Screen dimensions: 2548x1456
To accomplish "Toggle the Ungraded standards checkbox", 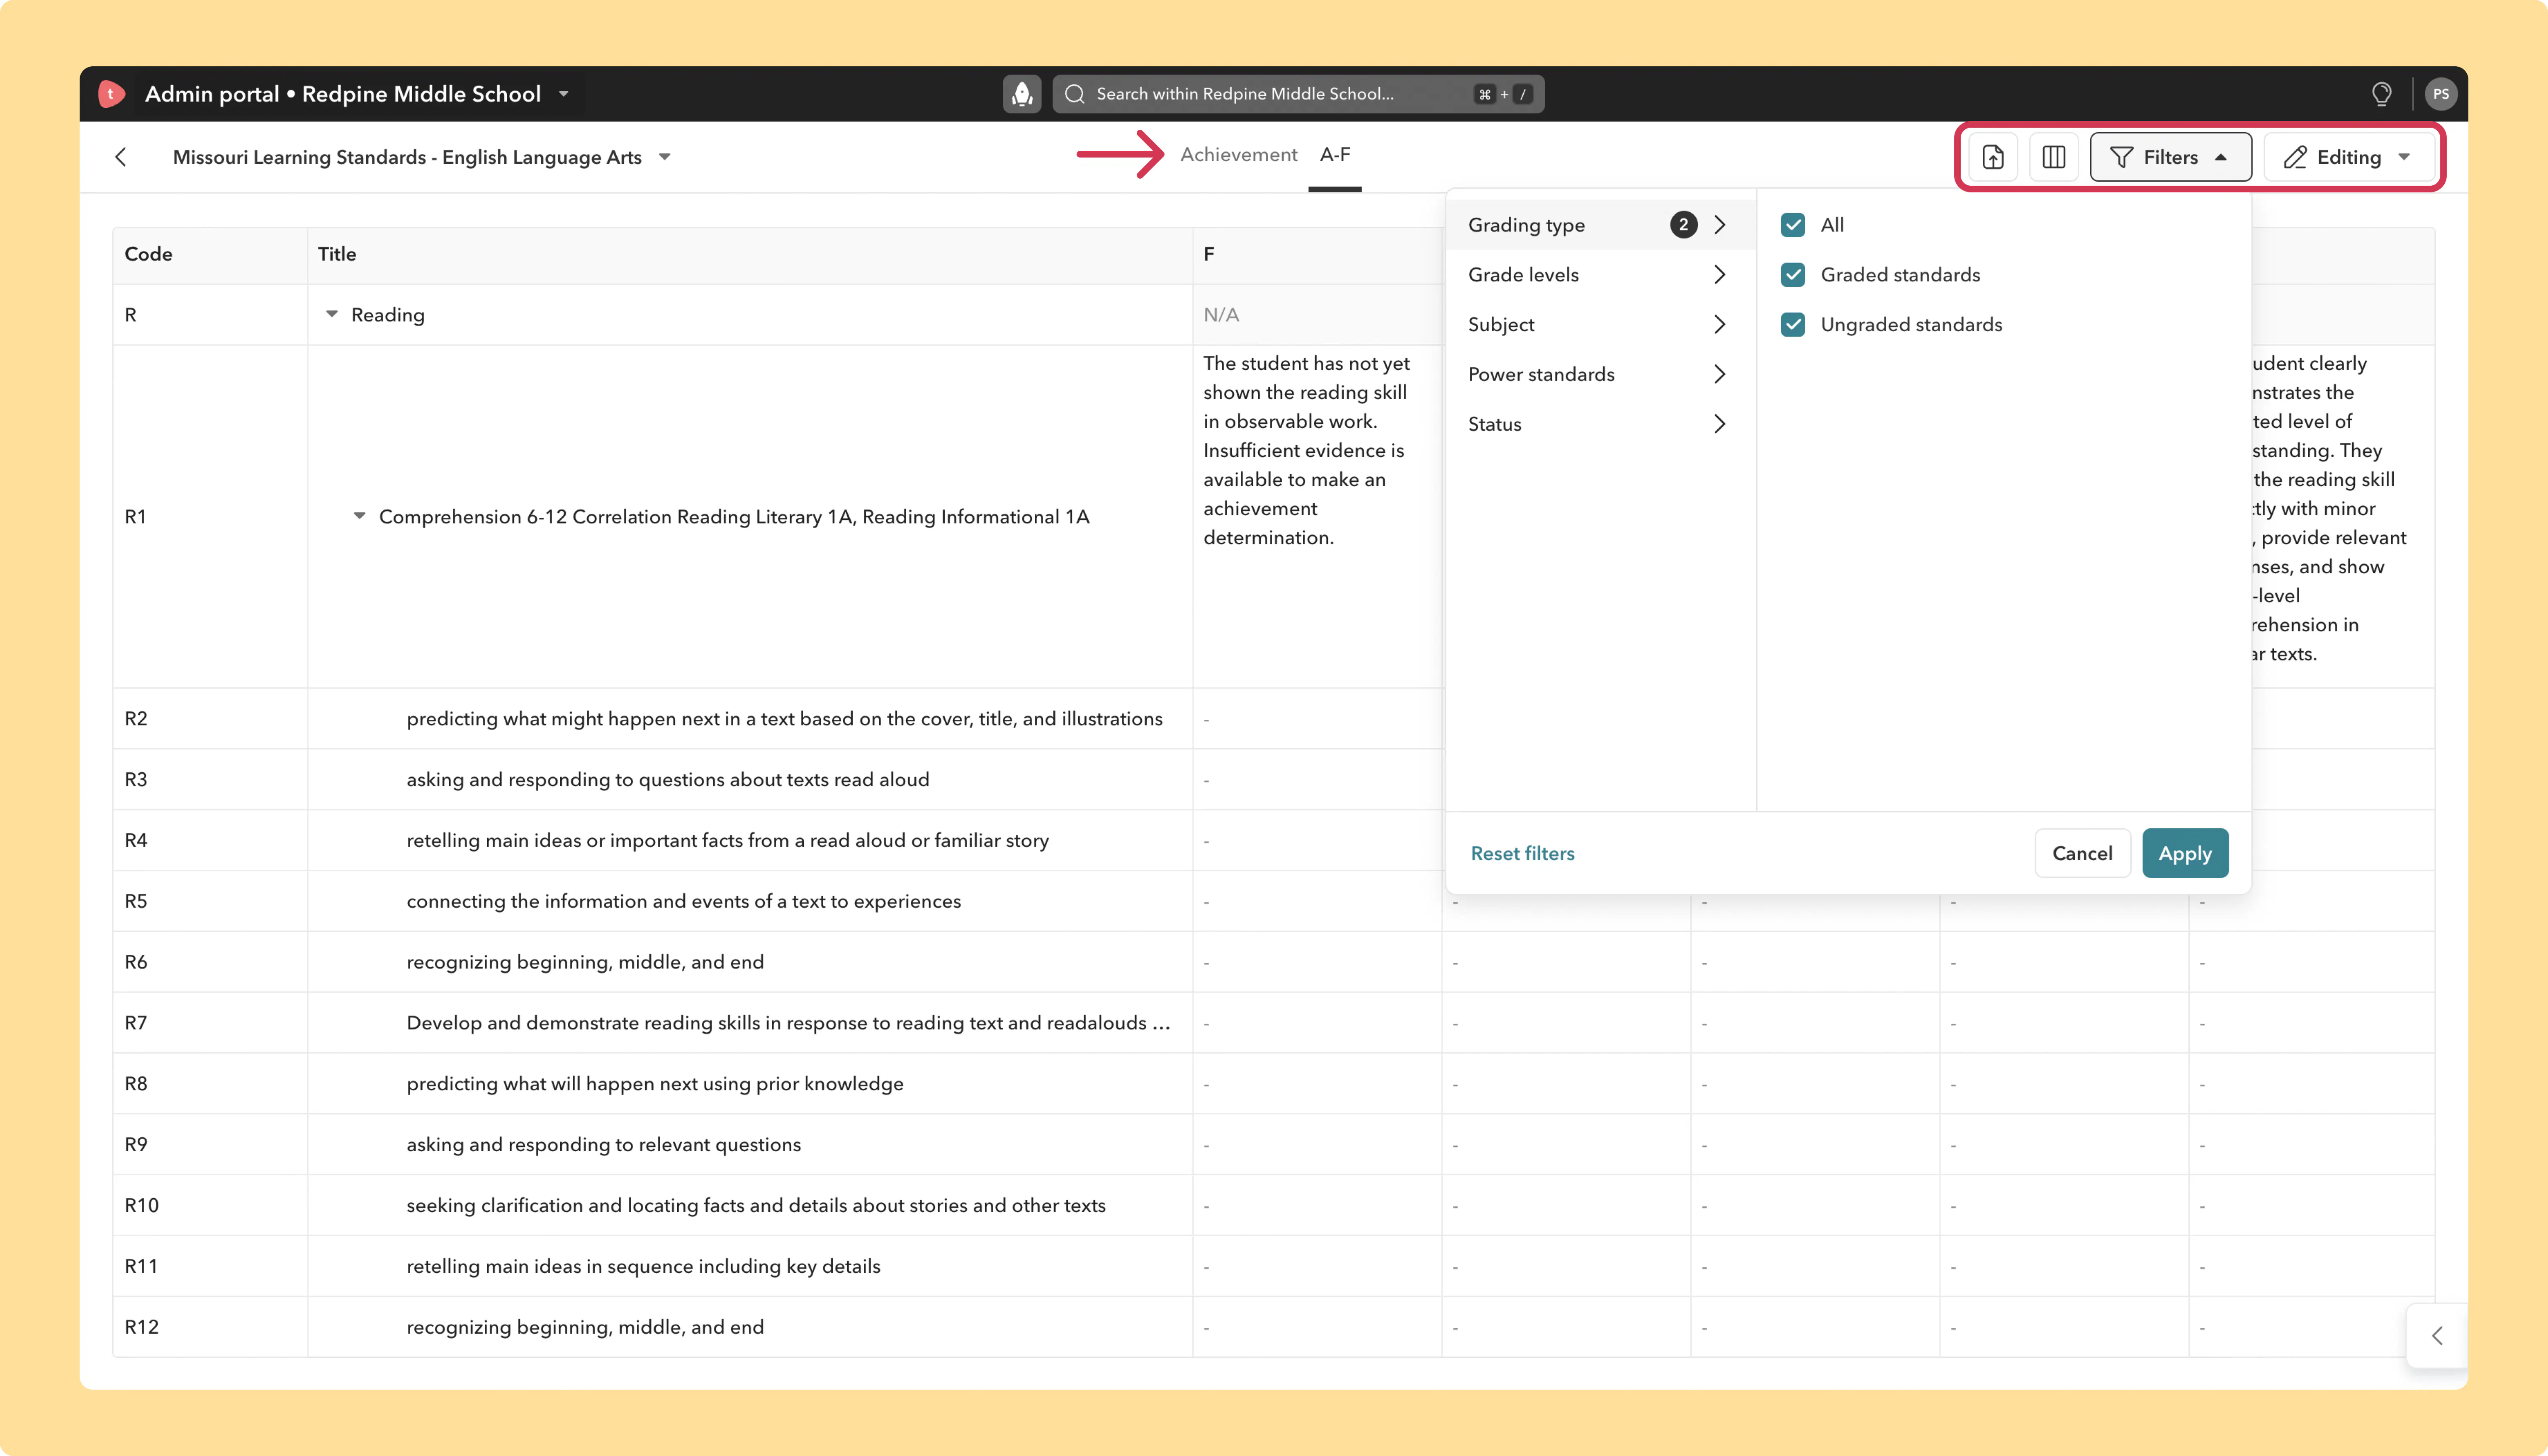I will coord(1793,325).
